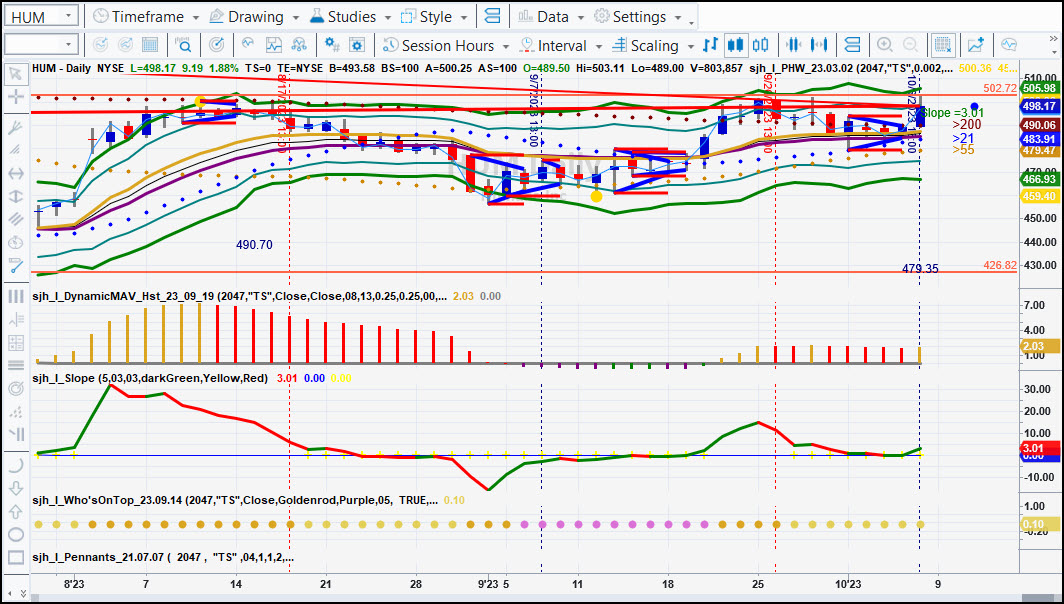Click the chart bubble icon at toolbar end
The height and width of the screenshot is (604, 1064).
click(1009, 45)
